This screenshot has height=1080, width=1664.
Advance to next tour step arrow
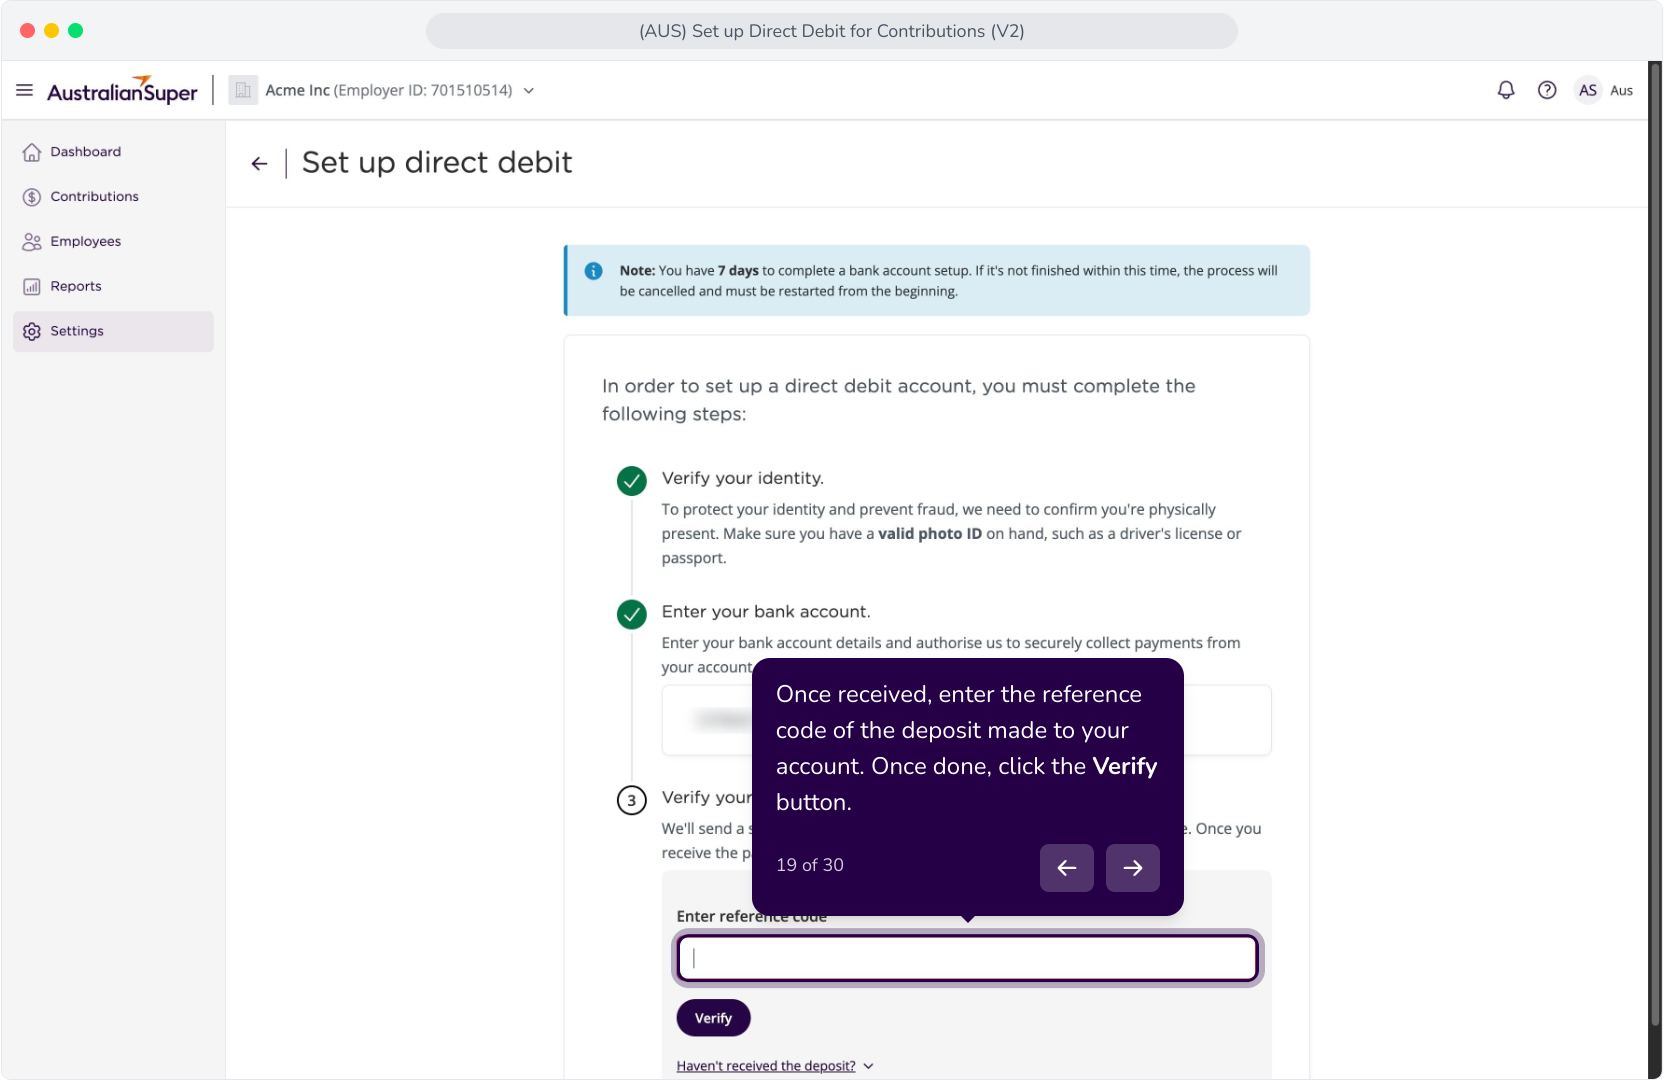1133,868
